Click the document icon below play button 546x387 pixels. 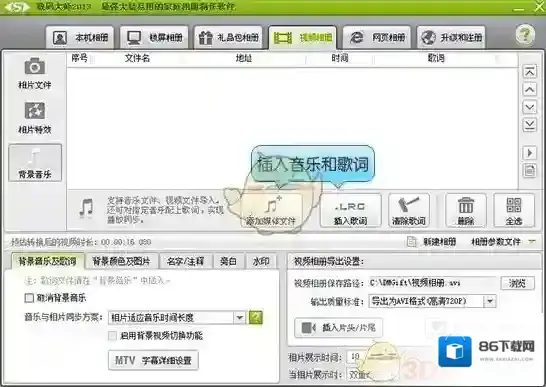(530, 171)
